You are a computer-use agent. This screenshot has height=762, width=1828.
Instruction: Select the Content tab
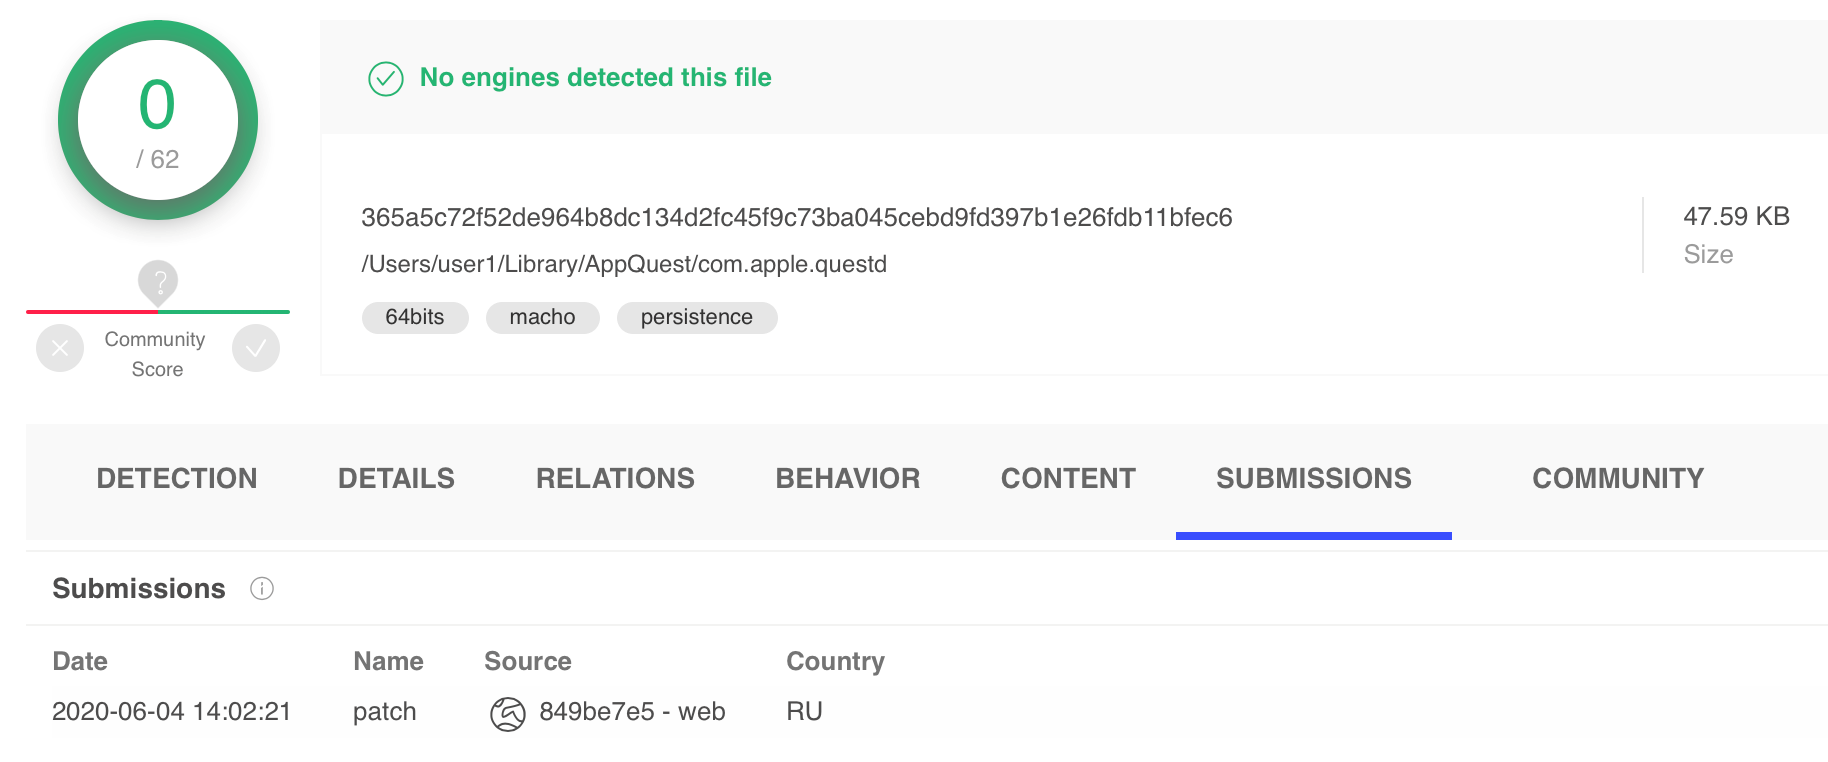click(1068, 479)
